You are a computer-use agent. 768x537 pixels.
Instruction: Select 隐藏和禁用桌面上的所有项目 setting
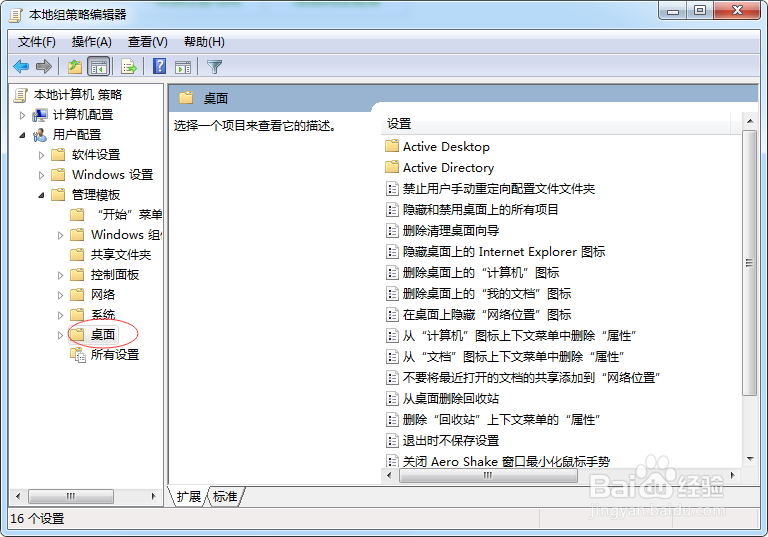click(473, 210)
